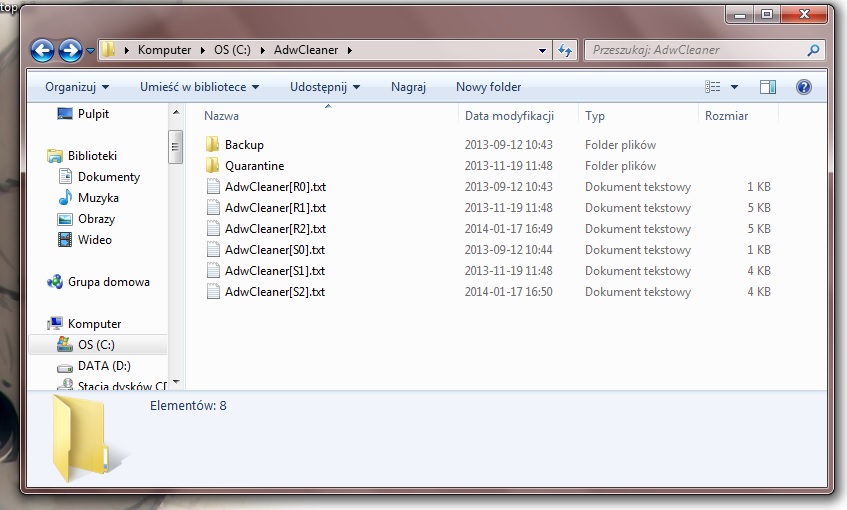The image size is (847, 510).
Task: Click the Wideo film strip icon
Action: point(65,239)
